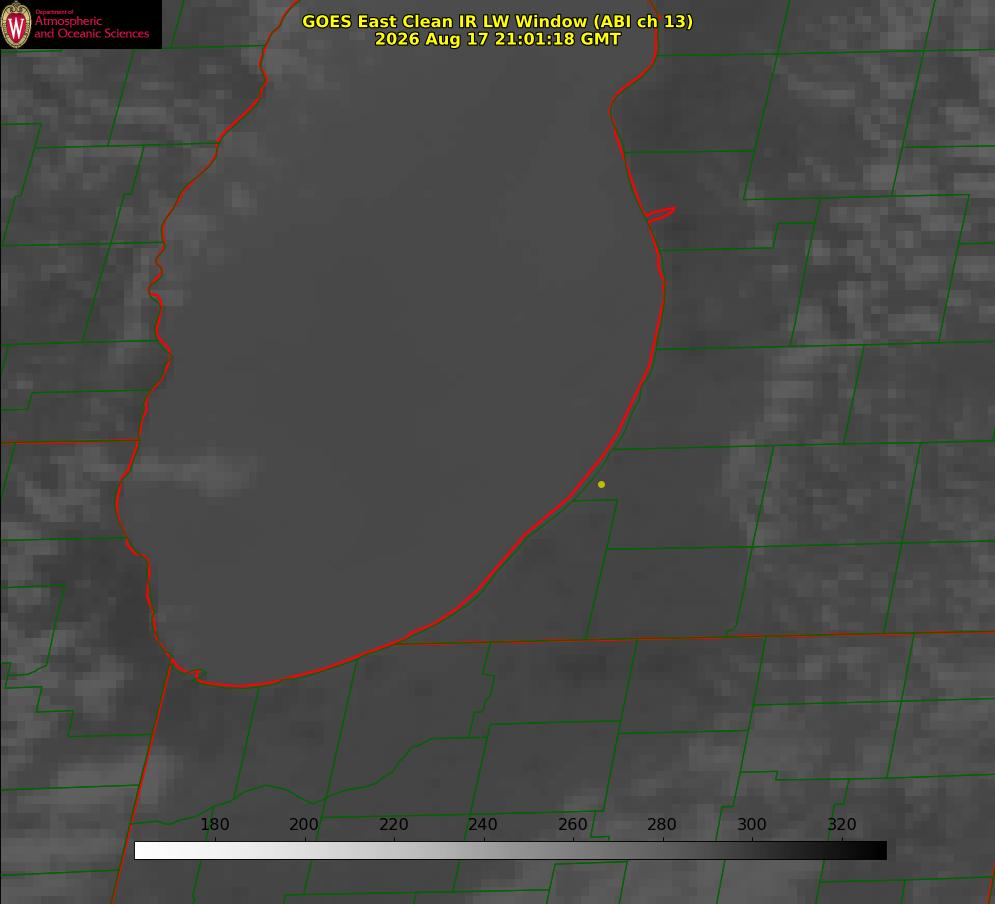
Task: Open the Atmospheric and Oceanic Sciences link
Action: click(92, 27)
